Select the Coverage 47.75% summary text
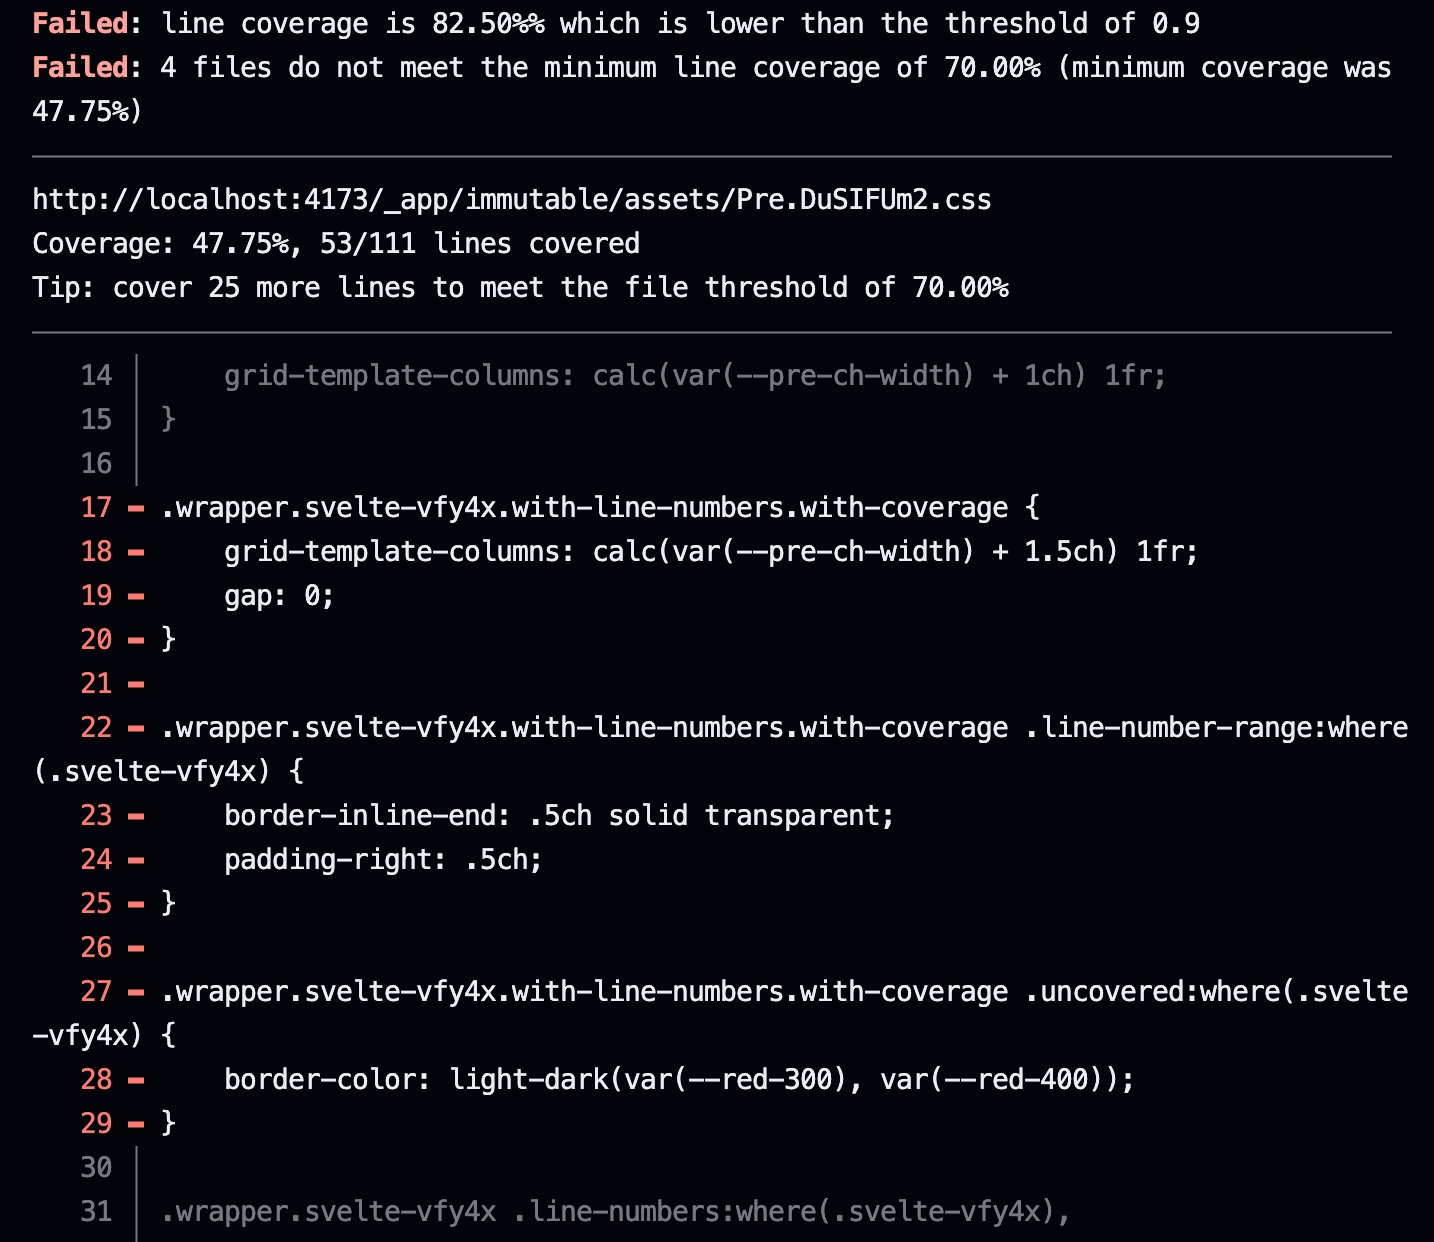The width and height of the screenshot is (1434, 1242). [x=335, y=243]
